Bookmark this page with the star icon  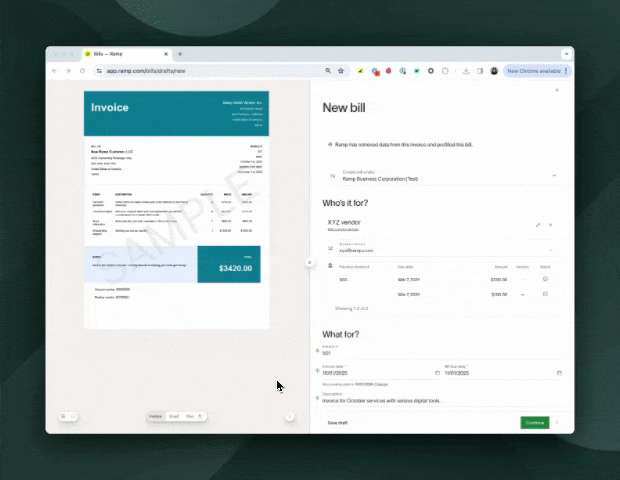340,71
